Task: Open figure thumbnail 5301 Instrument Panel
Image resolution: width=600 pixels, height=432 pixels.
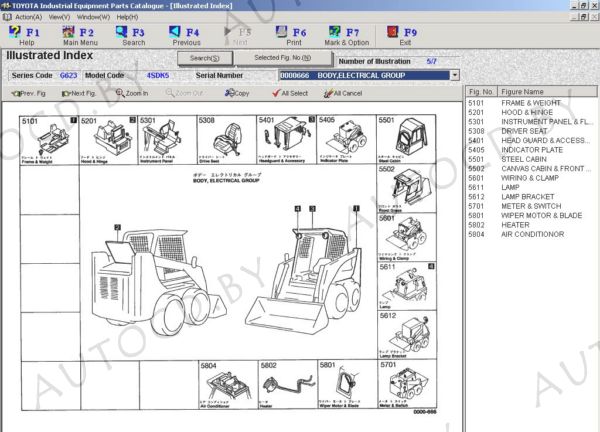Action: [x=167, y=140]
